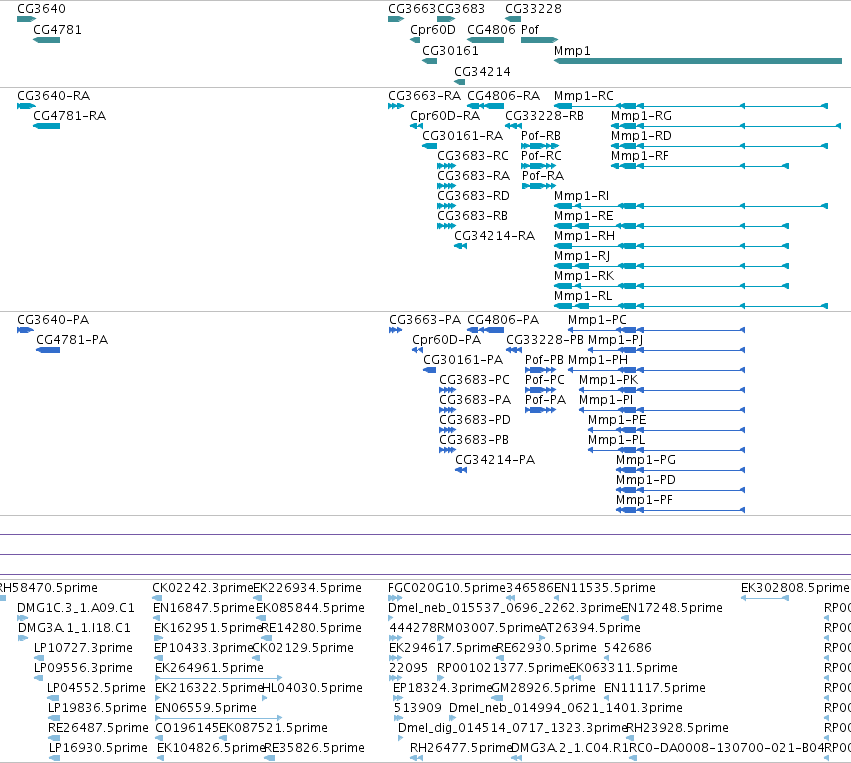Select the CG4781 gene label
The width and height of the screenshot is (851, 763).
coord(58,30)
